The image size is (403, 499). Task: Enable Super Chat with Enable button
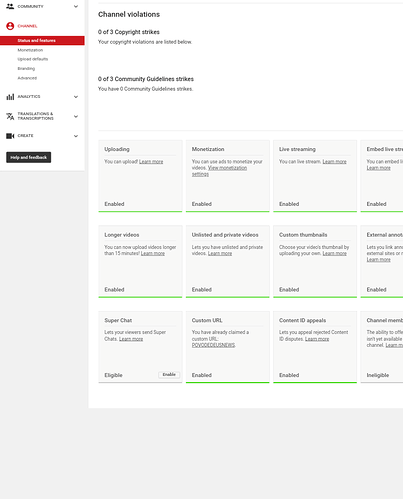tap(169, 375)
